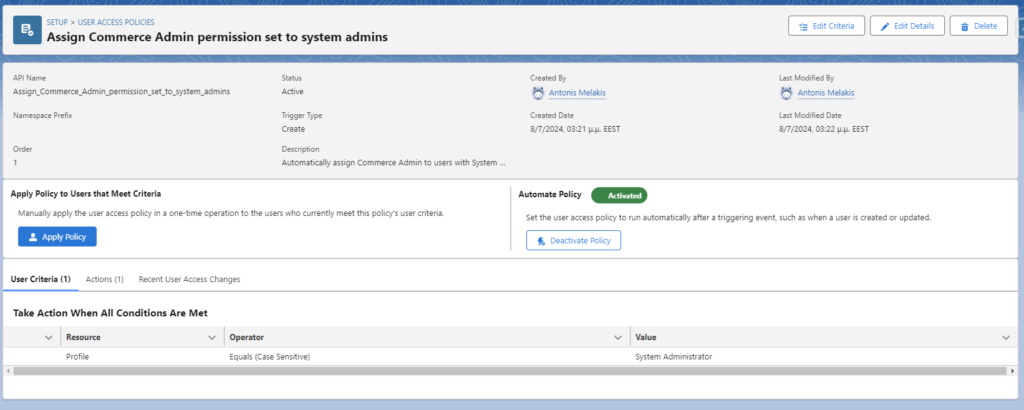Click the Edit Criteria button
The height and width of the screenshot is (410, 1024).
tap(826, 26)
